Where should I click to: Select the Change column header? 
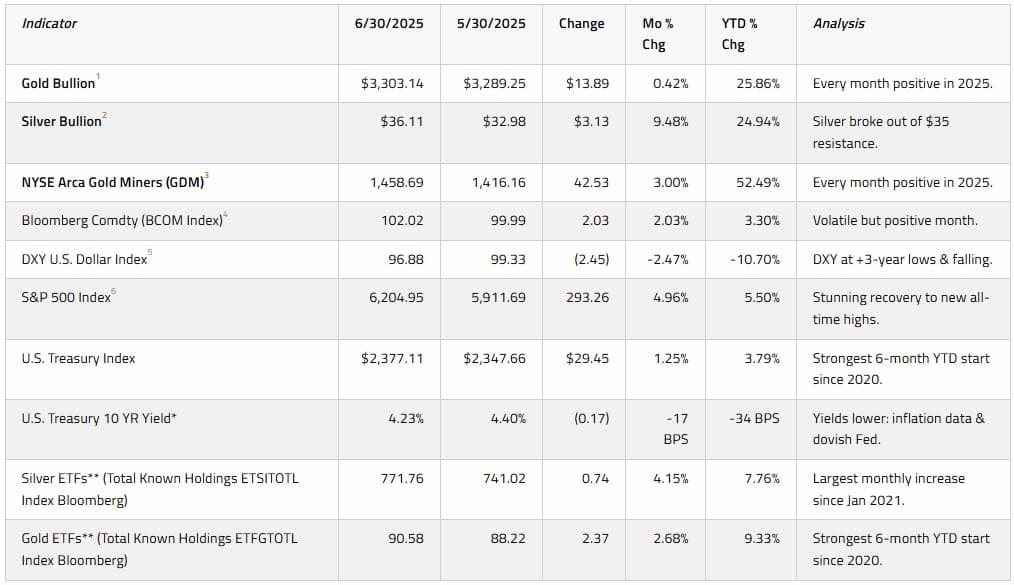[x=581, y=24]
